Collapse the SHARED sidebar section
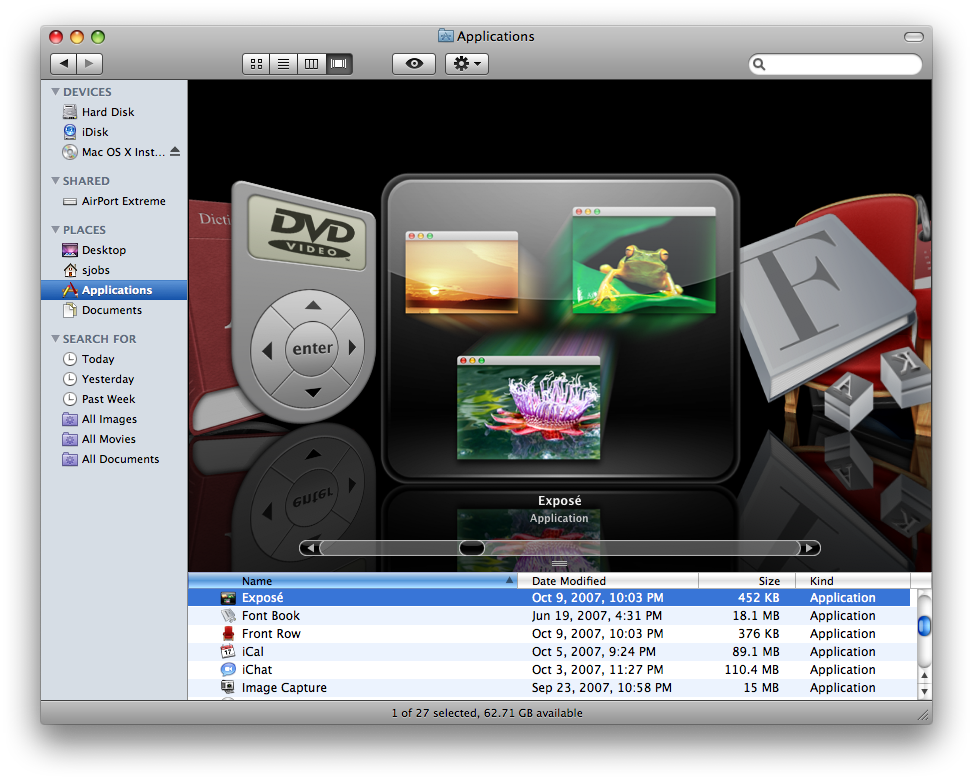Screen dimensions: 973x780 point(56,181)
